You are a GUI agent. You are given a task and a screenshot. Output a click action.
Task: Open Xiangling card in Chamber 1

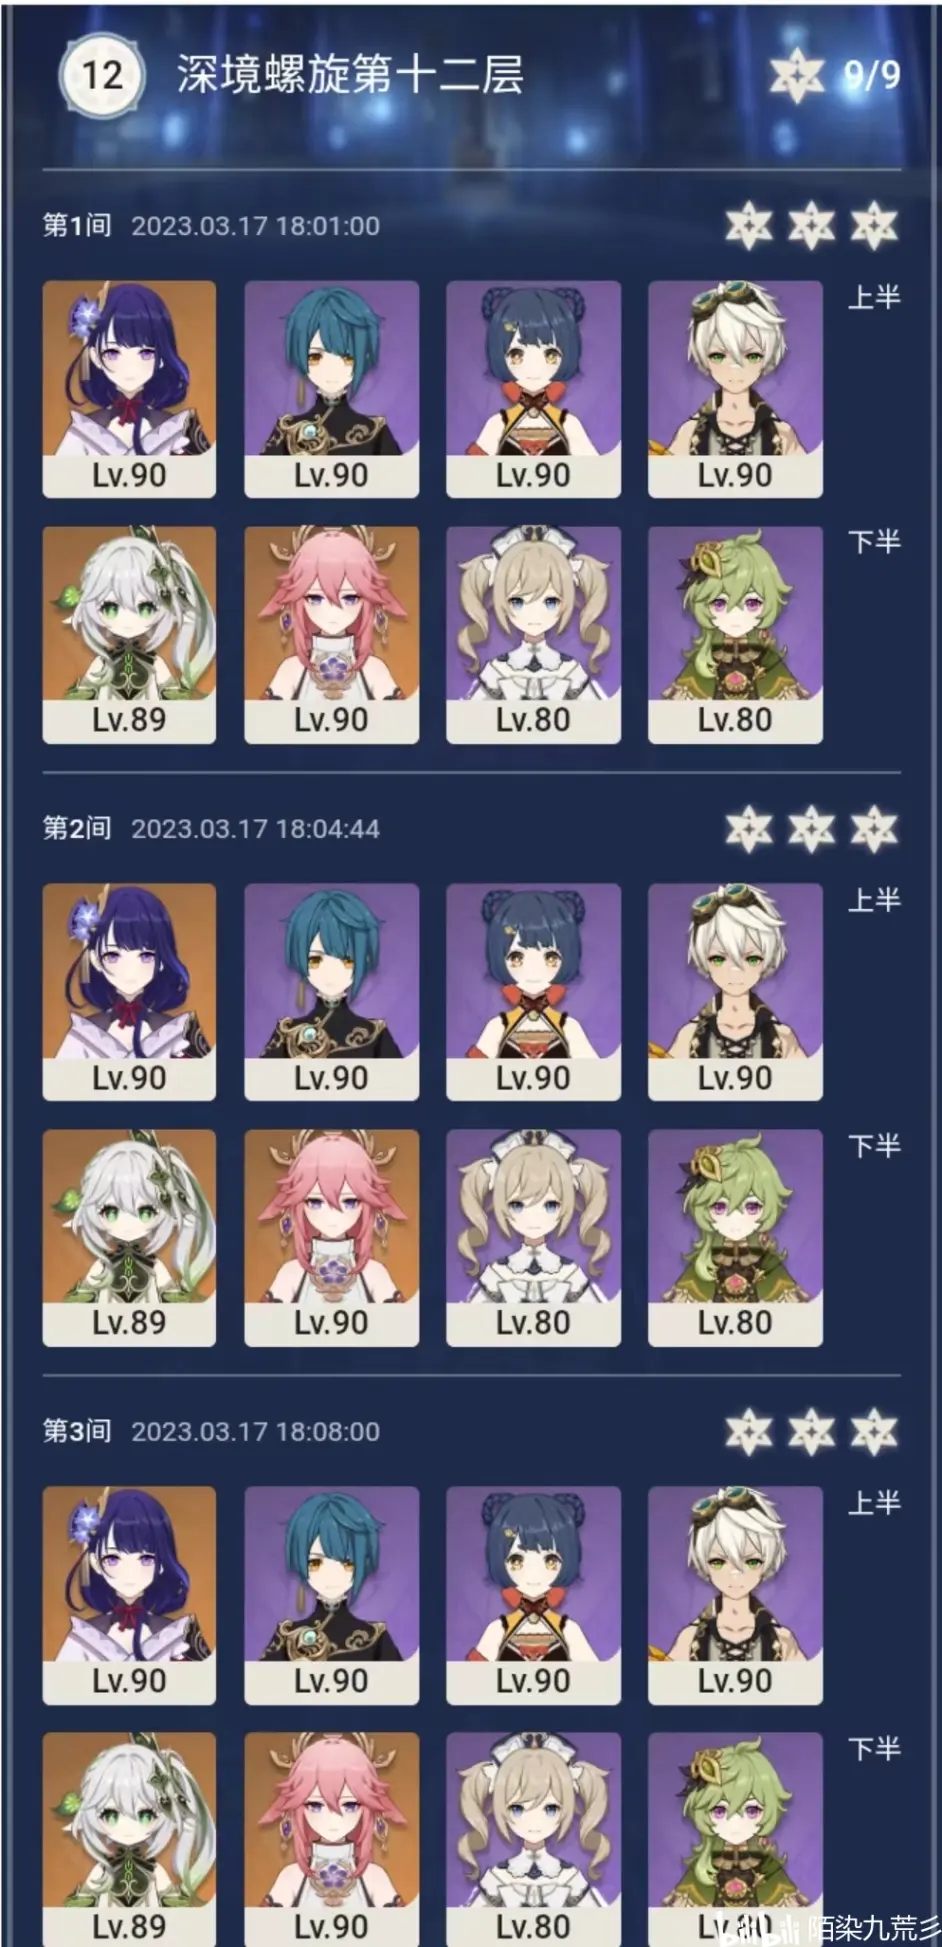coord(533,389)
